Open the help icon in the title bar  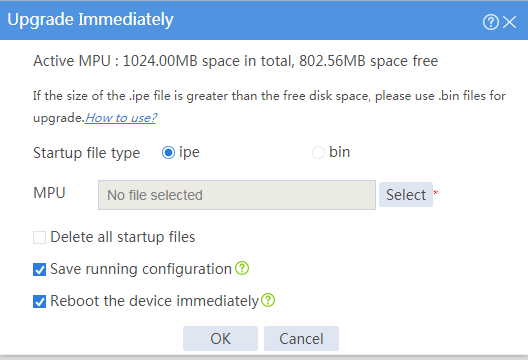491,22
